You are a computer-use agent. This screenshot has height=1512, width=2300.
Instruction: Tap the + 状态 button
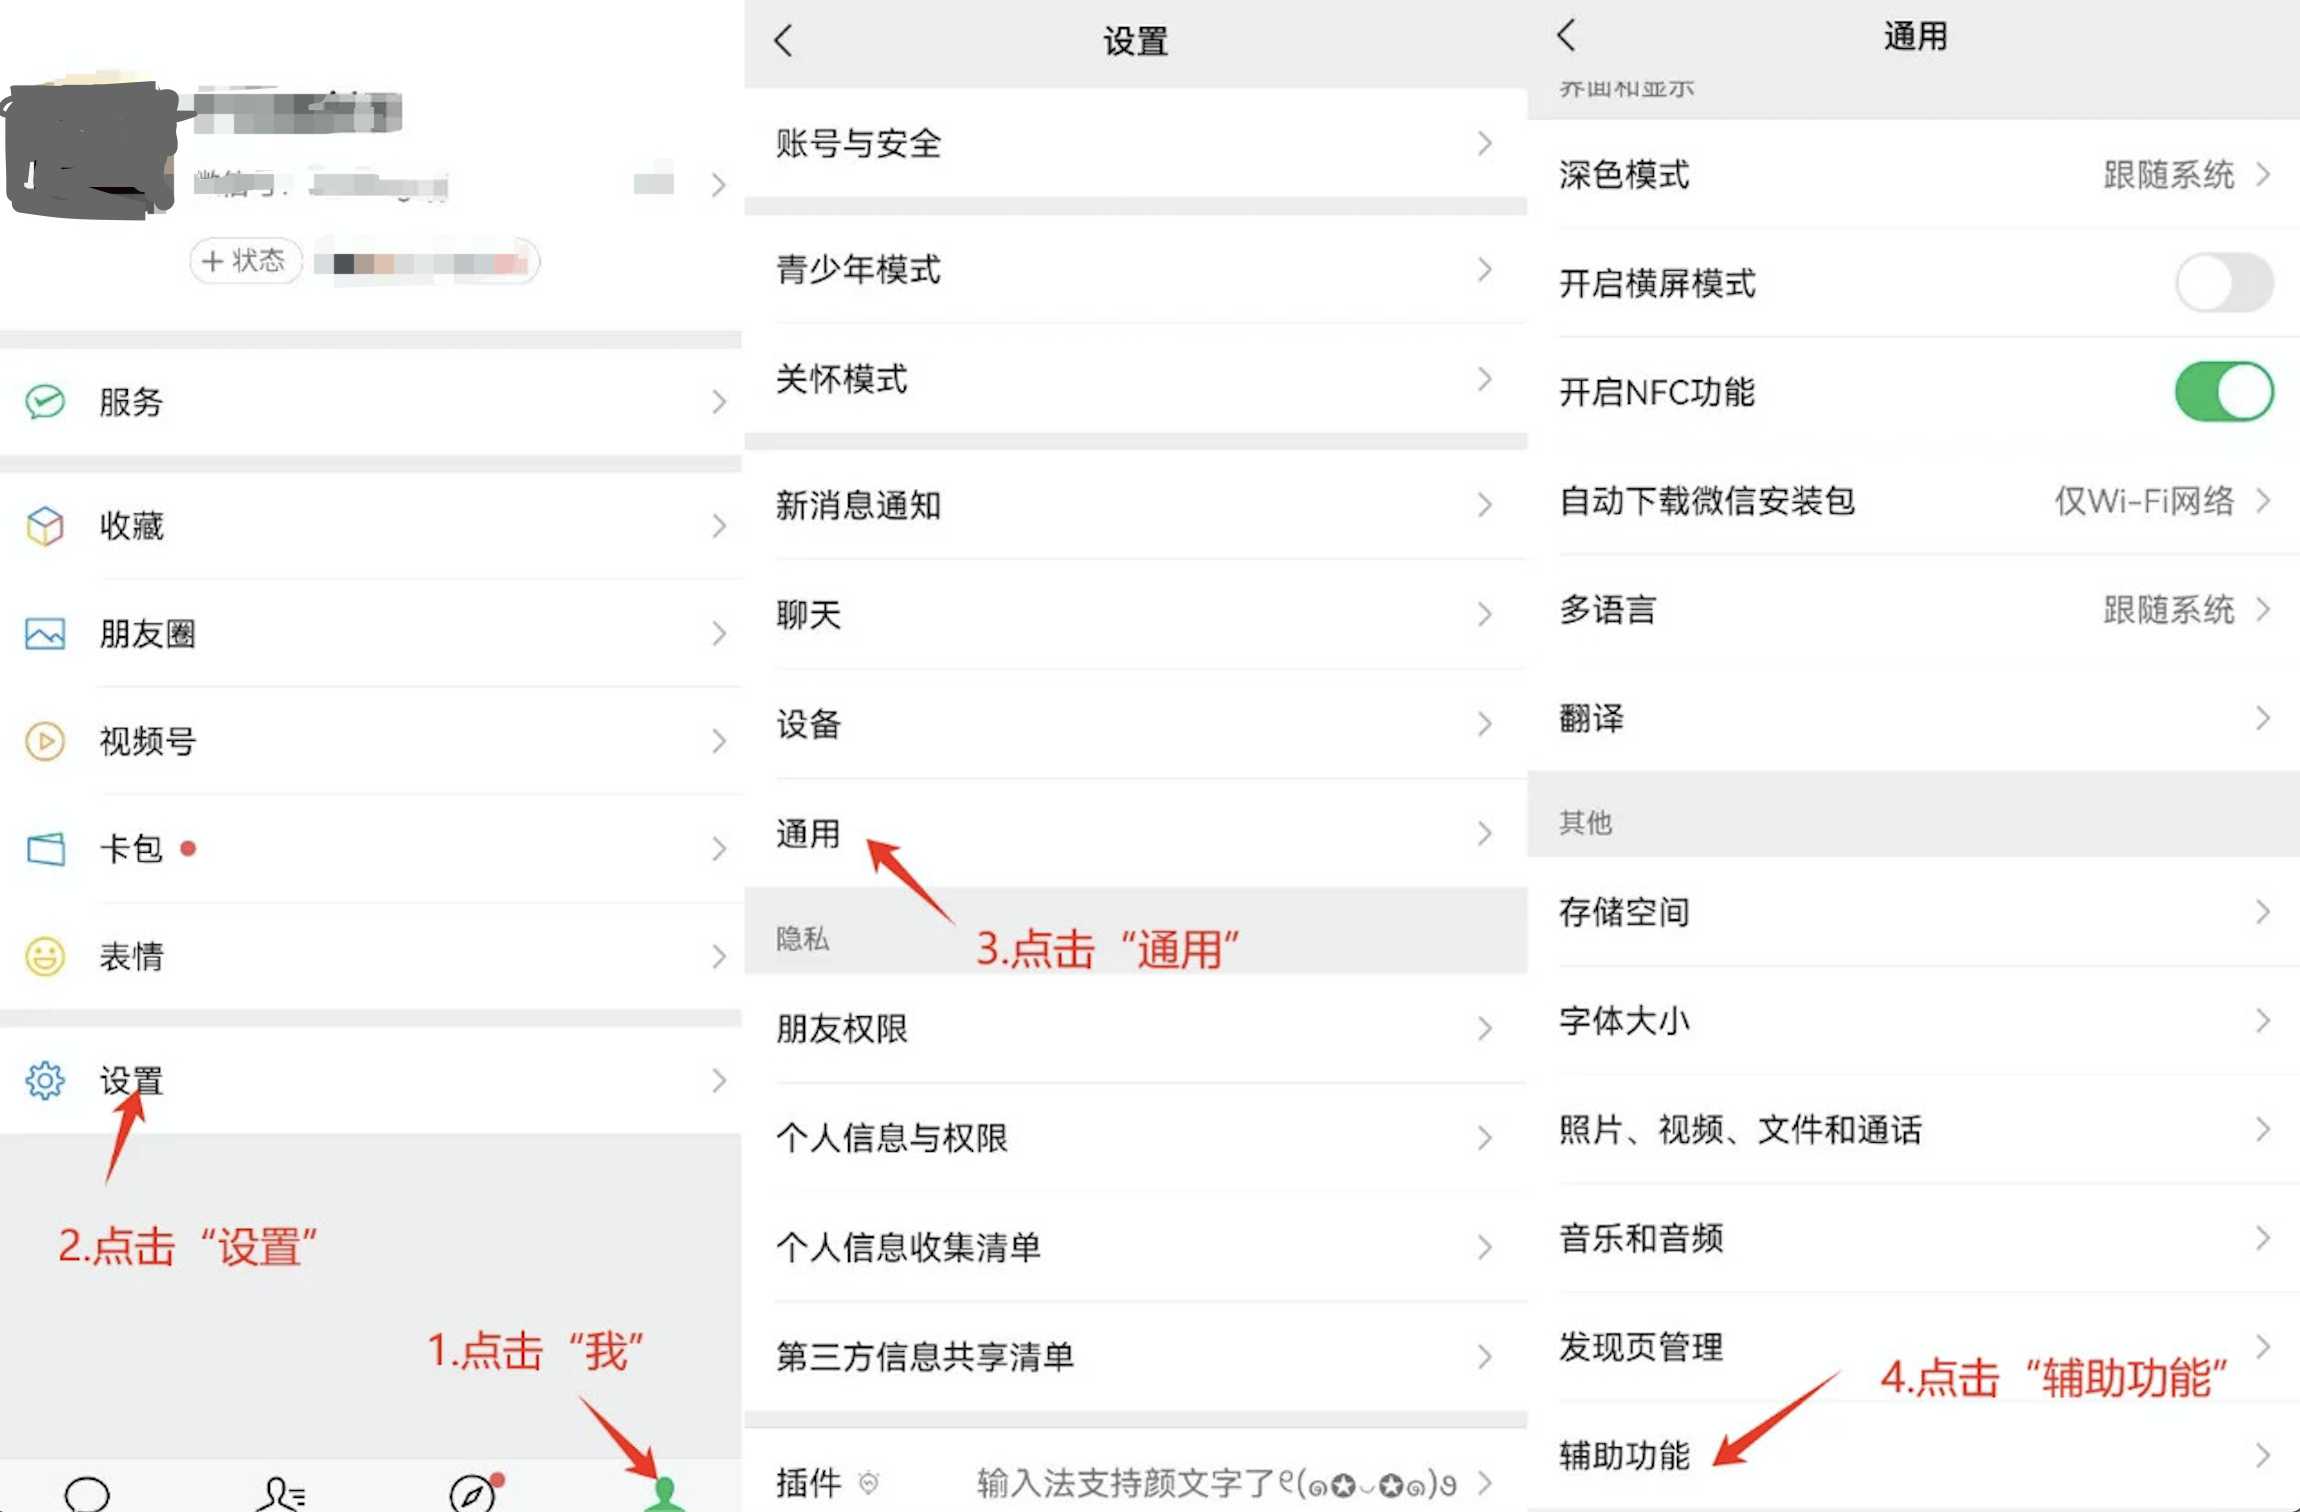(x=245, y=261)
